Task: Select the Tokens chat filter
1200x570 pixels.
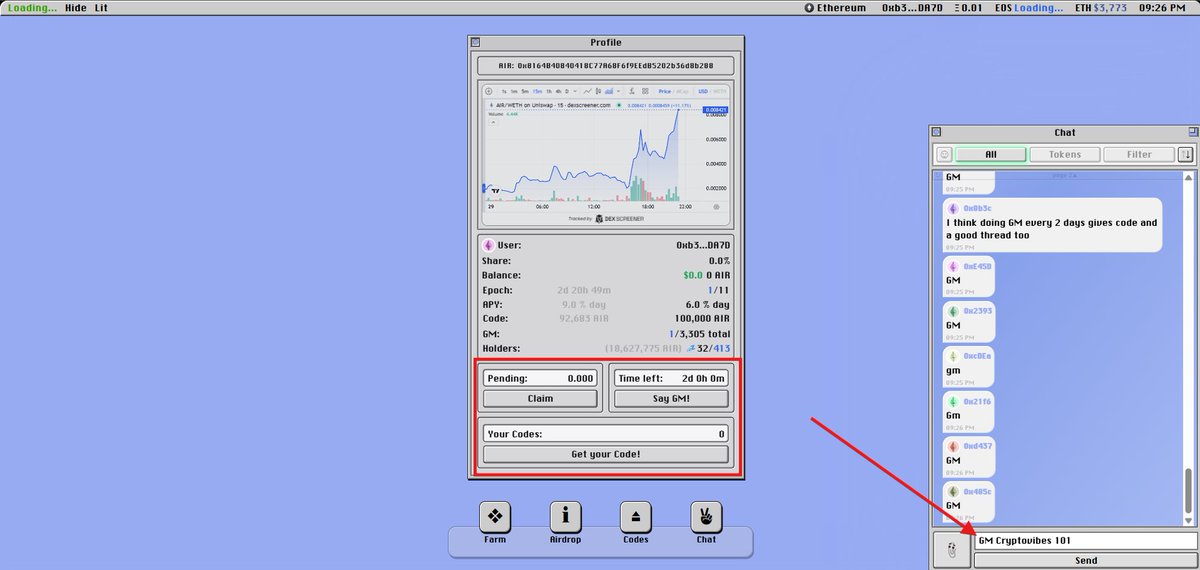Action: point(1064,155)
